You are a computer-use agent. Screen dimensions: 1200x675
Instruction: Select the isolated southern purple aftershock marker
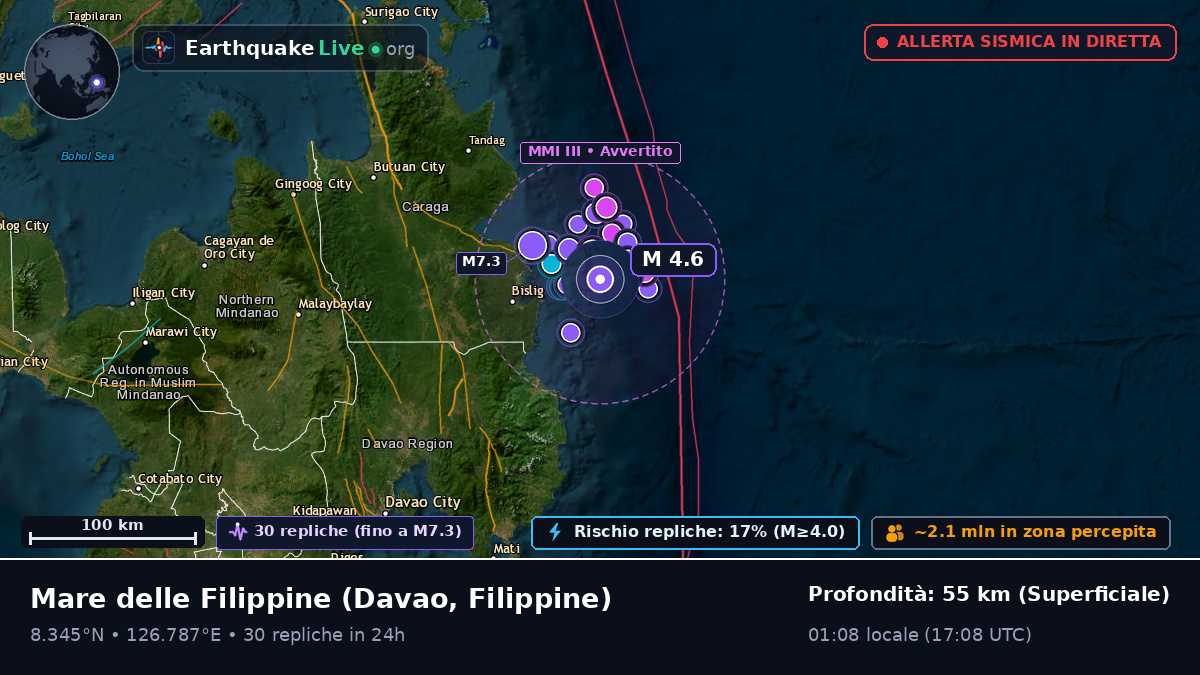[x=571, y=332]
